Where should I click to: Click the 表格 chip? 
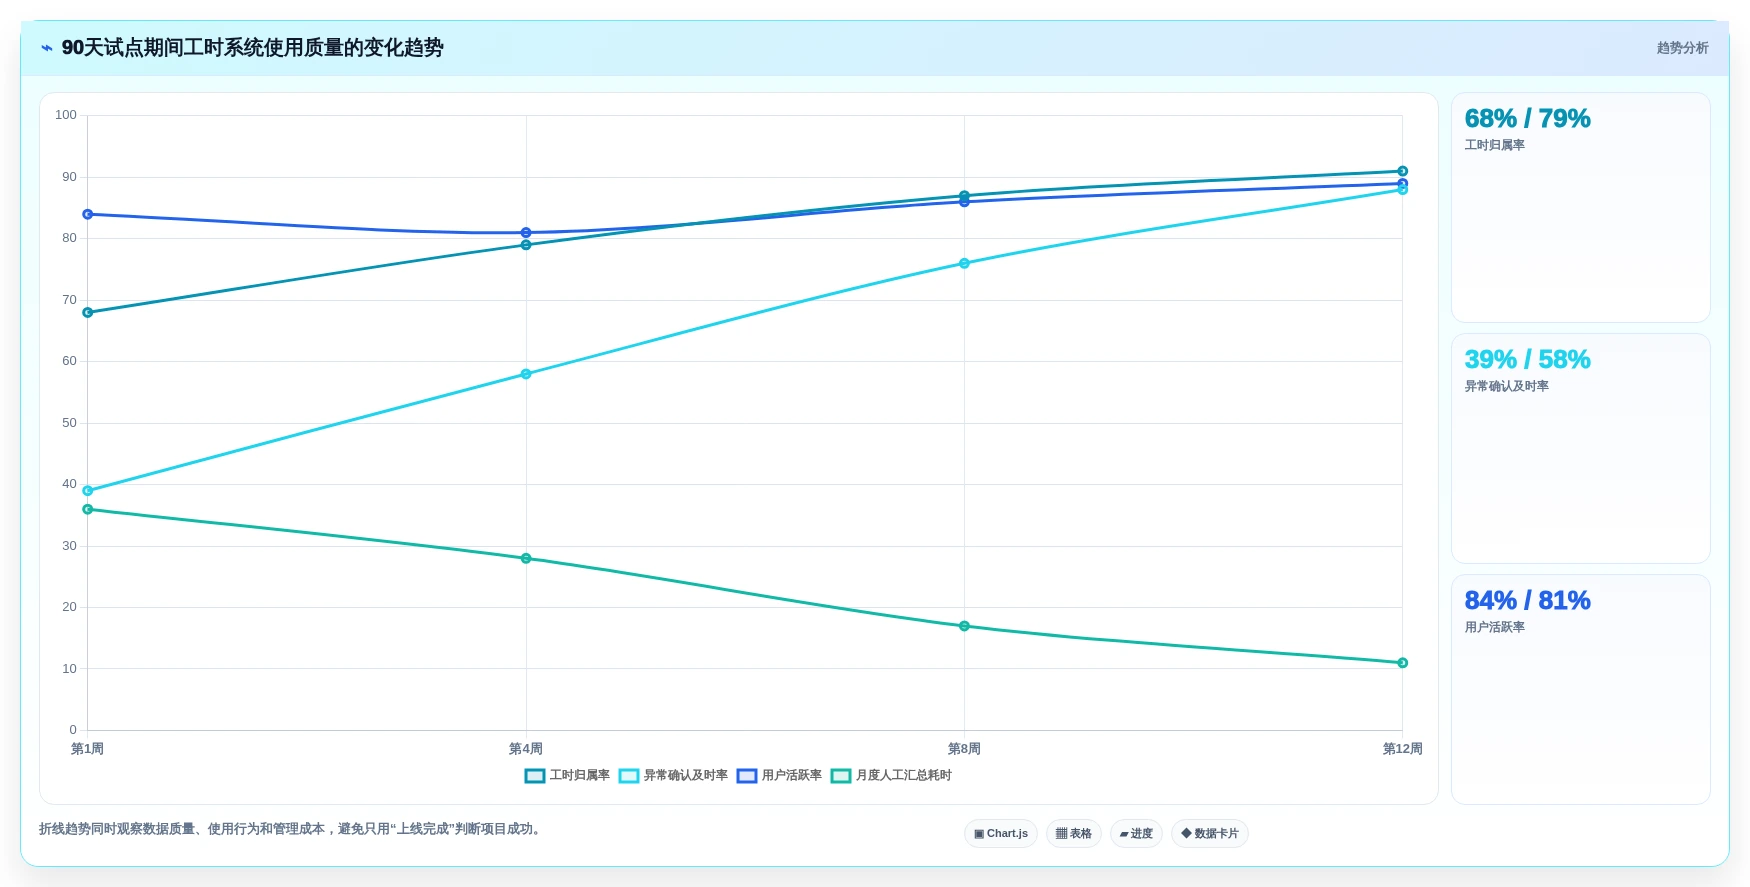[x=1074, y=834]
